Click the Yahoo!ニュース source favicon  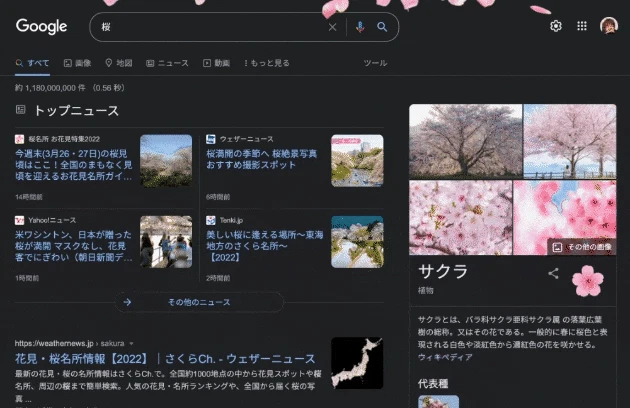pos(19,220)
